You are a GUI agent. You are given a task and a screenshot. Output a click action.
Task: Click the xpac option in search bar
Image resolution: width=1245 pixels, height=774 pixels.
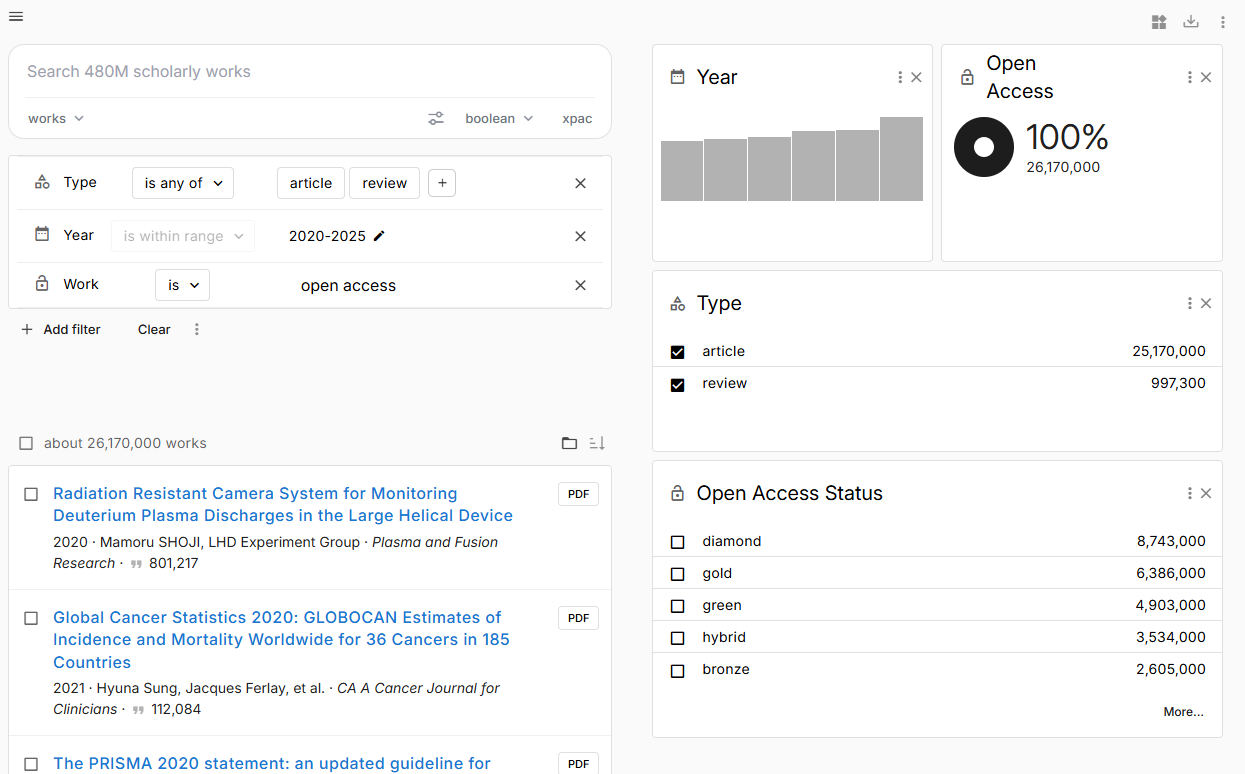click(x=577, y=118)
